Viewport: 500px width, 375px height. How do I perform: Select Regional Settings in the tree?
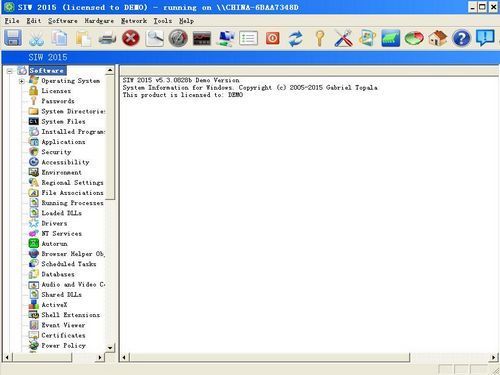coord(72,183)
